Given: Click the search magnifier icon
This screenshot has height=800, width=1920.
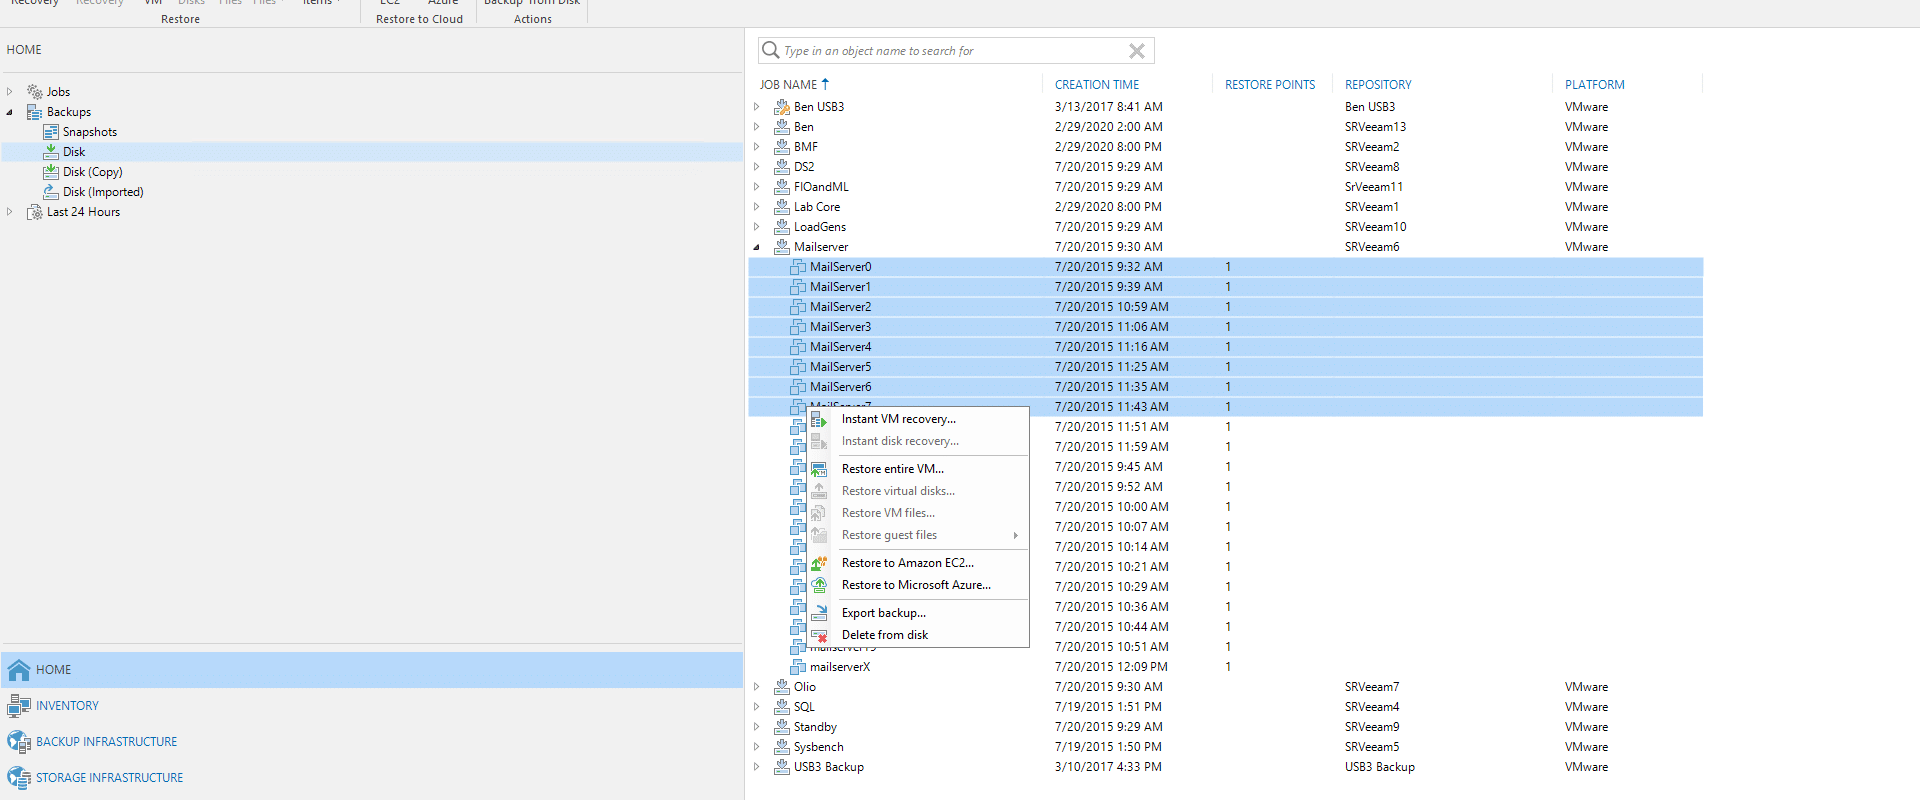Looking at the screenshot, I should [770, 50].
